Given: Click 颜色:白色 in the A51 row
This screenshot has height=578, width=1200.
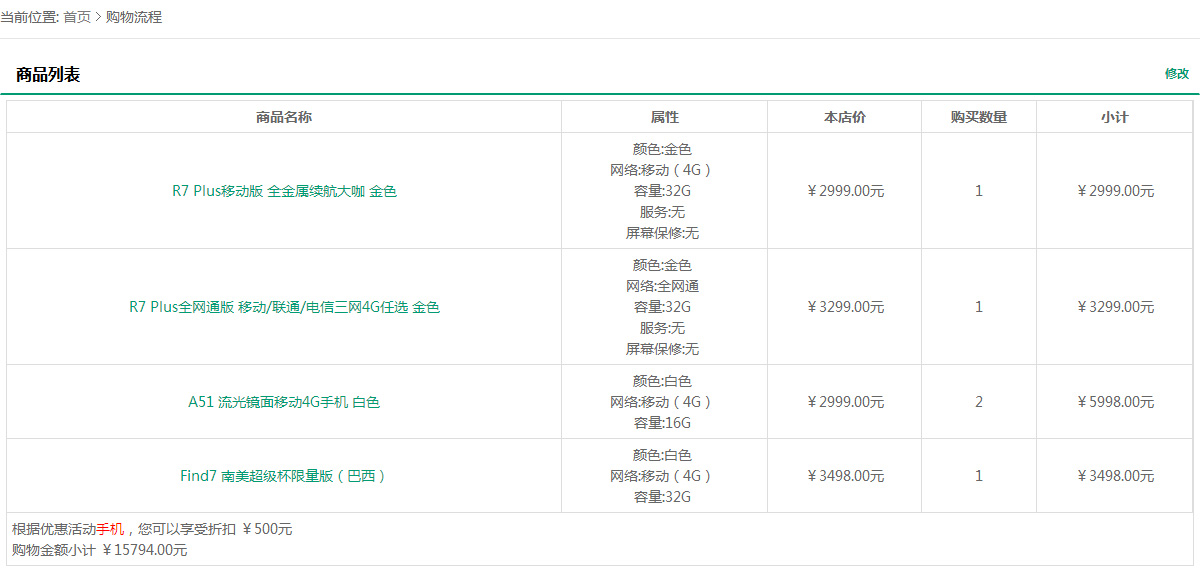Looking at the screenshot, I should [662, 381].
